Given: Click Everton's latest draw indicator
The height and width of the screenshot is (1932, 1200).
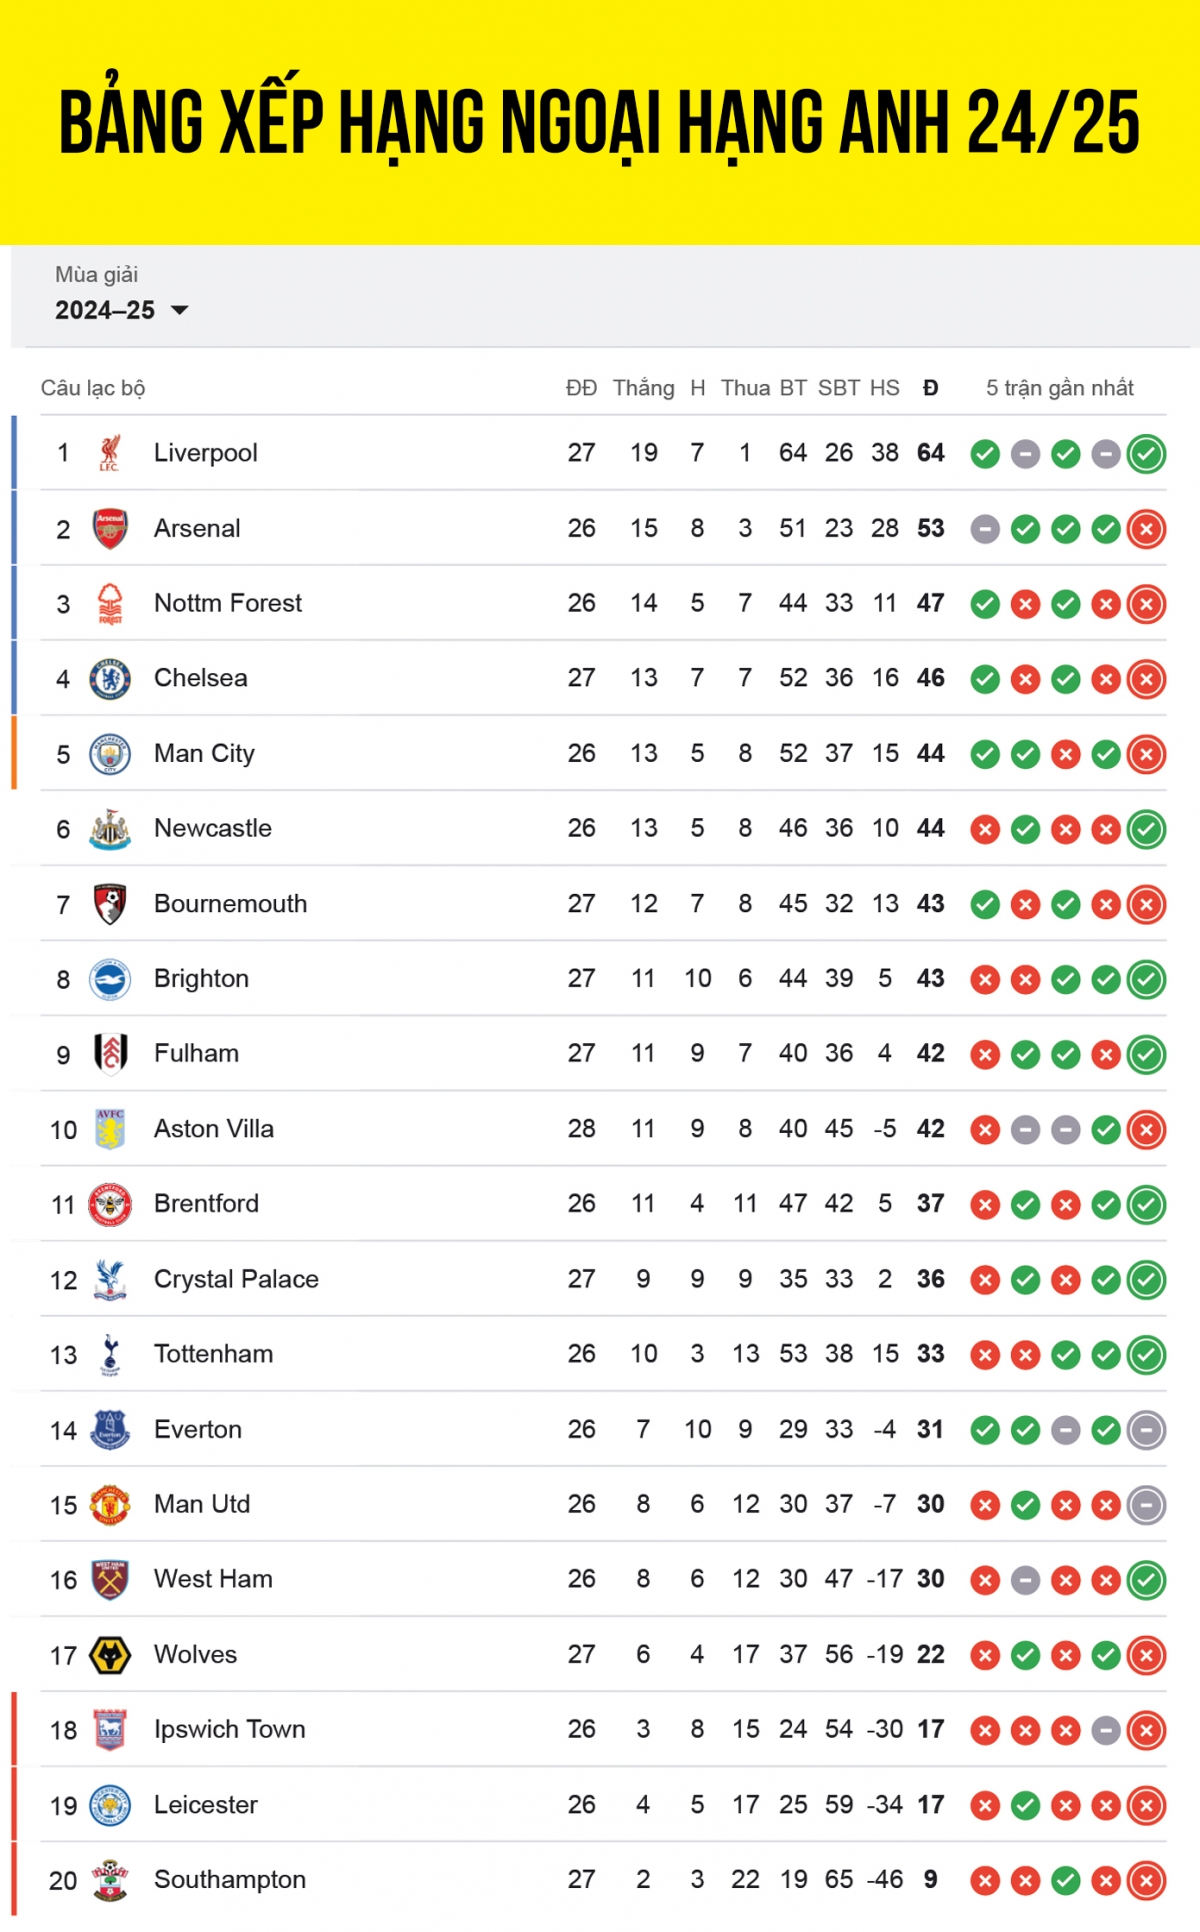Looking at the screenshot, I should (1146, 1430).
